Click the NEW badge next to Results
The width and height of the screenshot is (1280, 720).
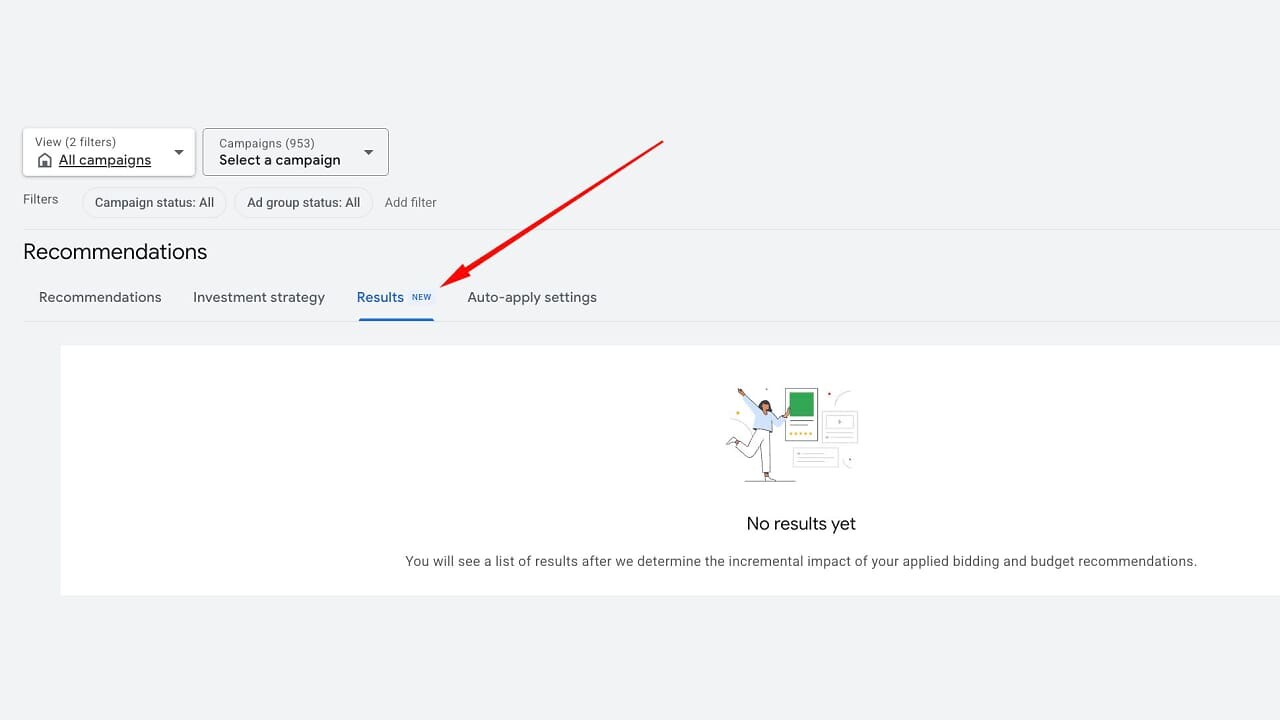422,297
